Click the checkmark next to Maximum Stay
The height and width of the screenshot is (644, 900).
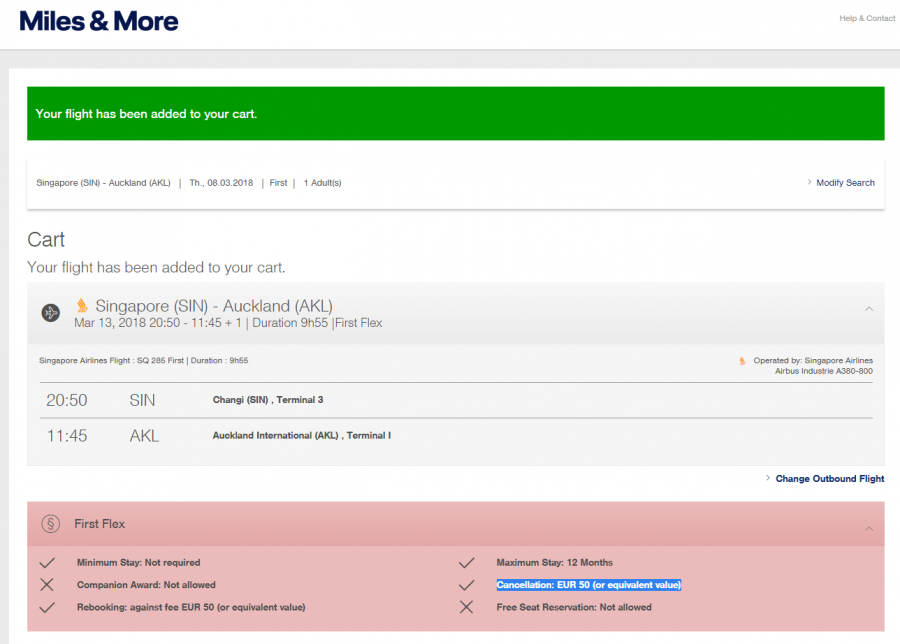(x=467, y=562)
